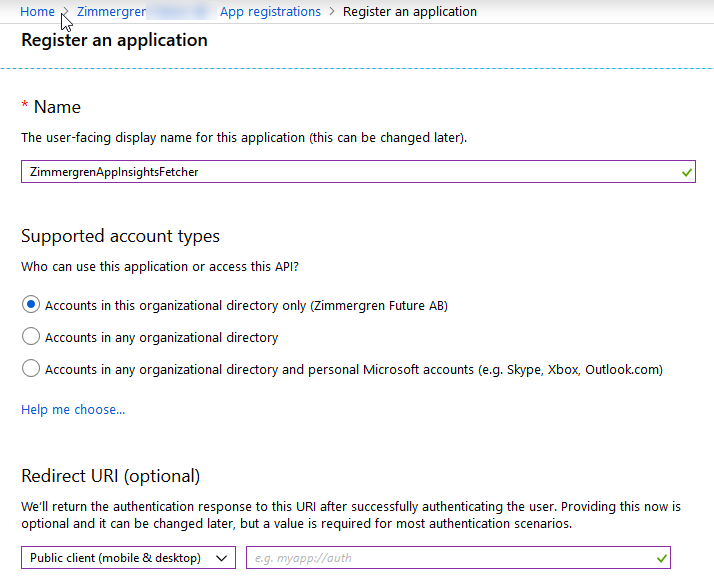
Task: Open the Zimmergren directory breadcrumb
Action: [112, 12]
